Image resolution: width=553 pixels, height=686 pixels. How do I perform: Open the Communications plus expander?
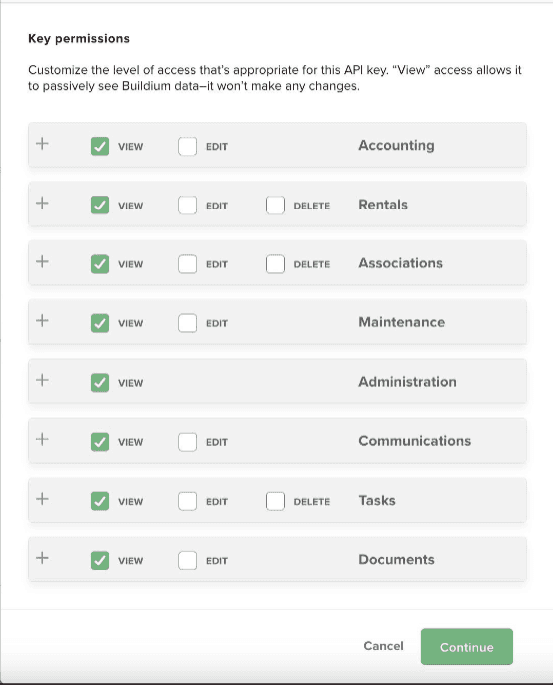42,439
